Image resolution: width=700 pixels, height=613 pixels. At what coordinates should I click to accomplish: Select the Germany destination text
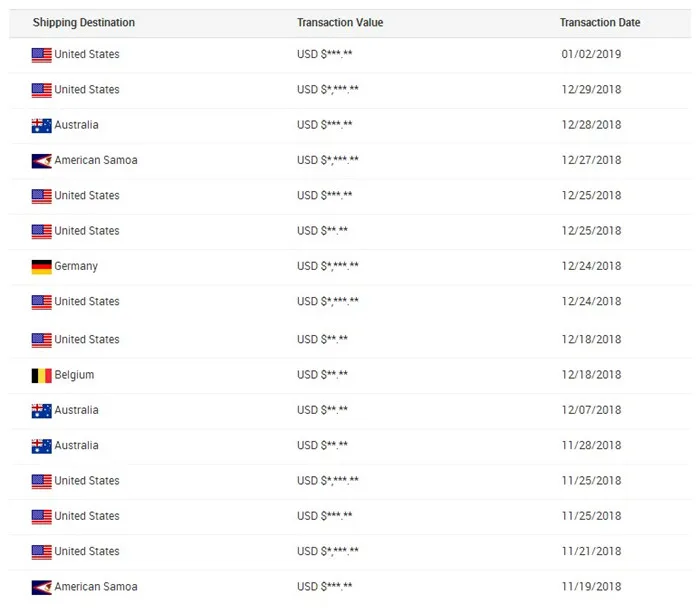[76, 266]
